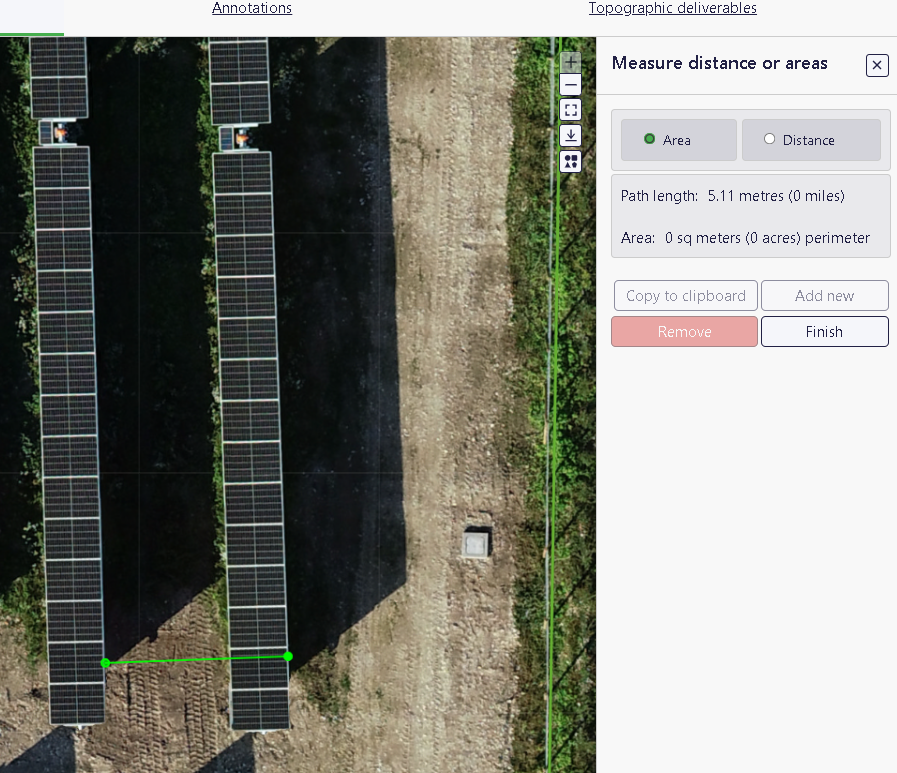Click the Path length 5.11 metres text
Image resolution: width=897 pixels, height=773 pixels.
pyautogui.click(x=732, y=196)
